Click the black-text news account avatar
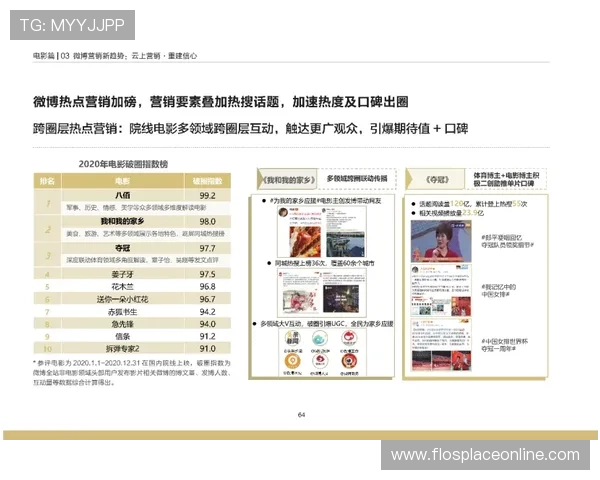The height and width of the screenshot is (480, 600). tap(293, 338)
